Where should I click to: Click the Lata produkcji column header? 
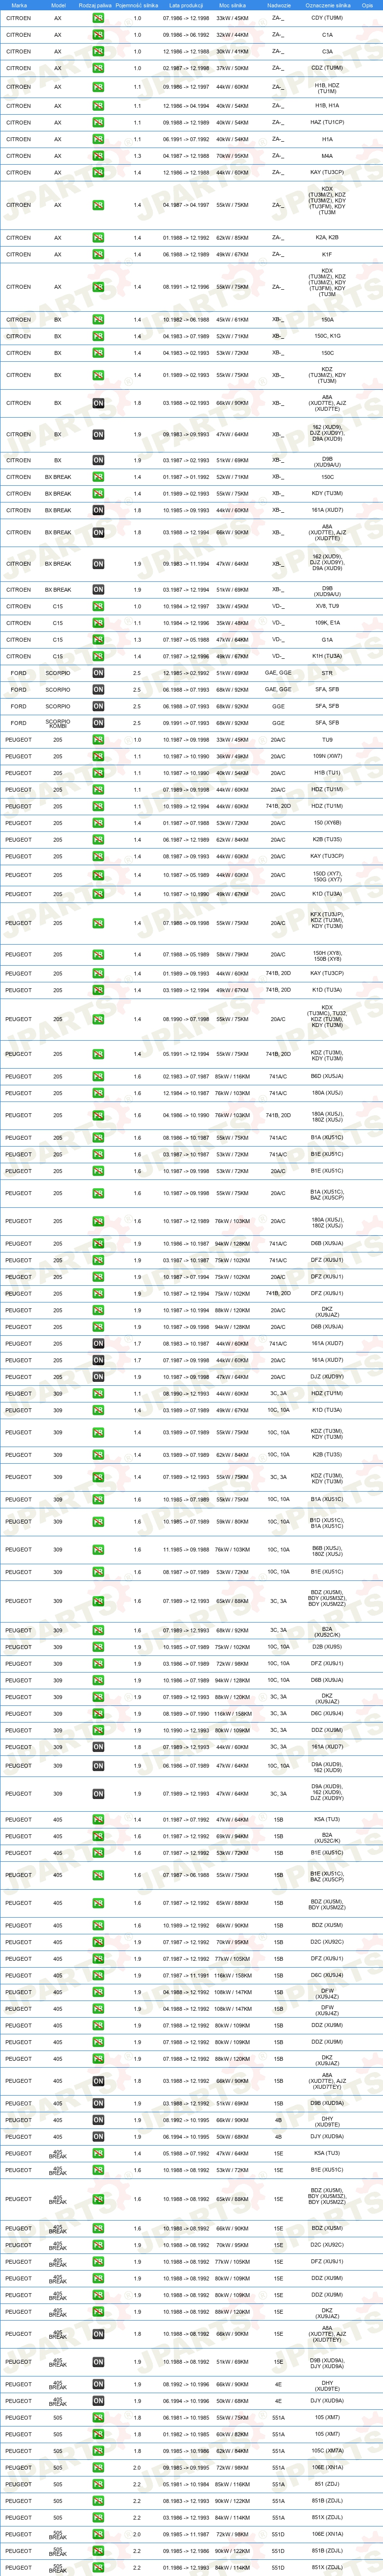(186, 5)
